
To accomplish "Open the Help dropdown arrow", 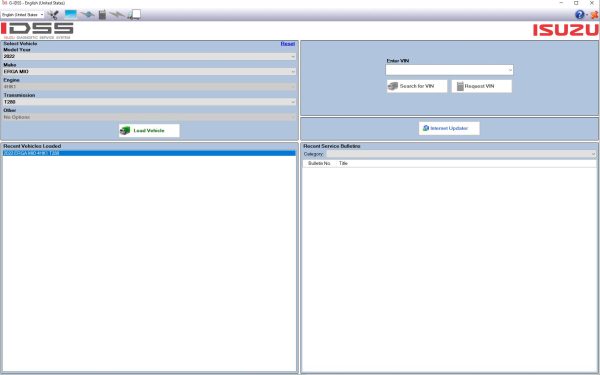I will [587, 15].
